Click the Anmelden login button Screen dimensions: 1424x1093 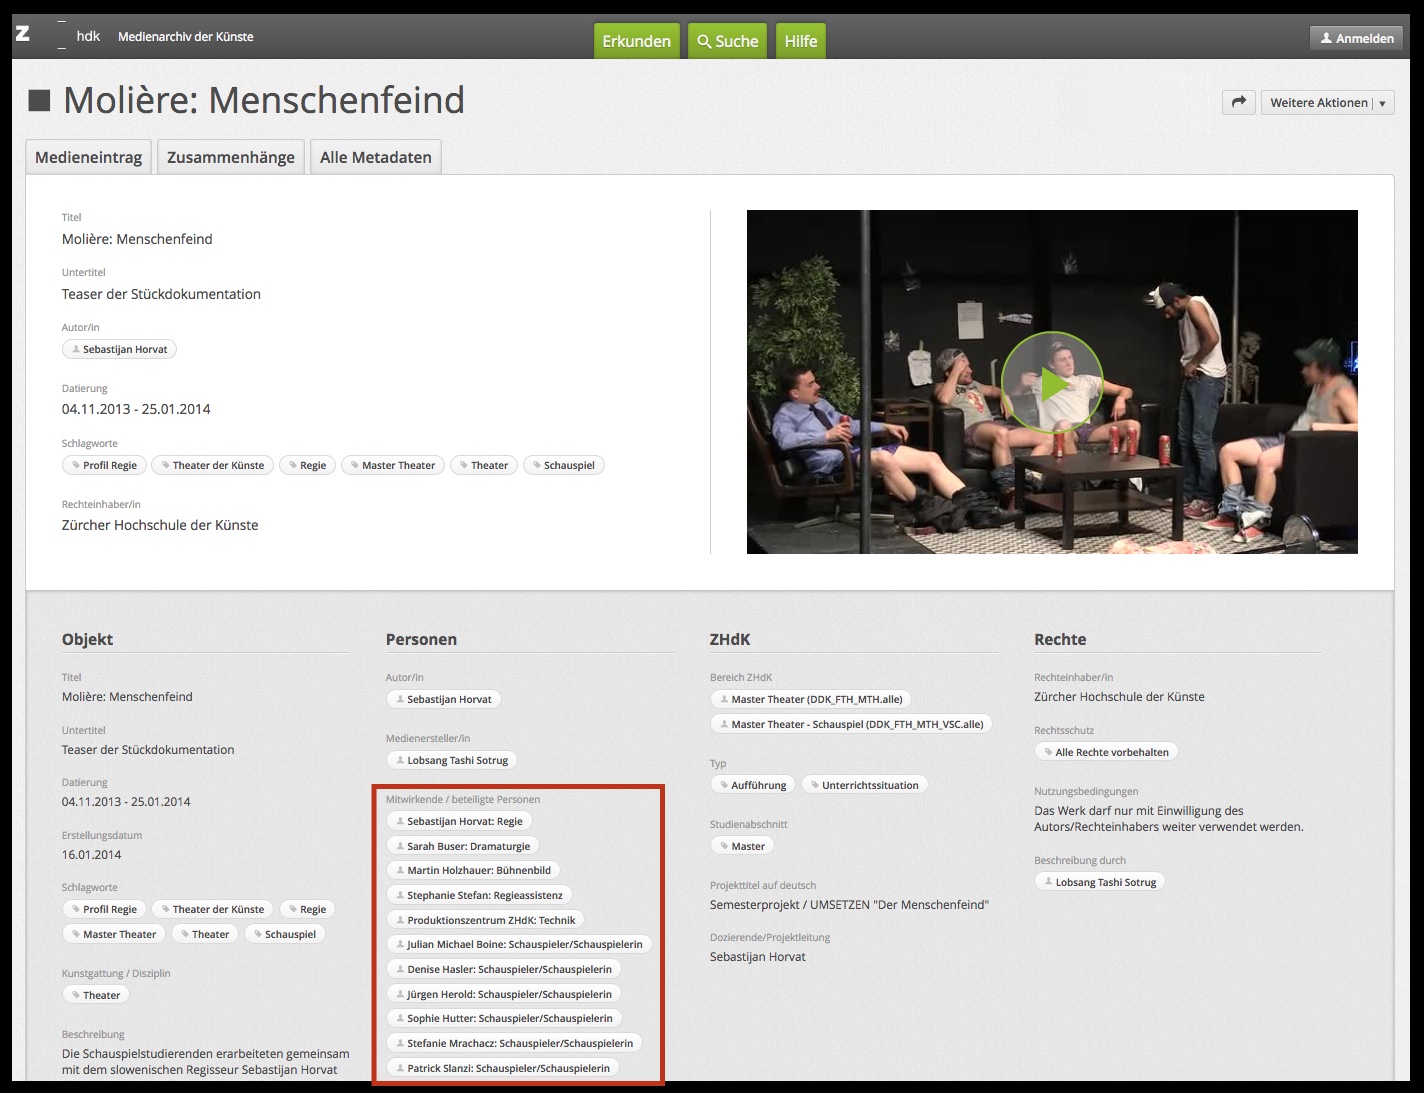click(1356, 38)
